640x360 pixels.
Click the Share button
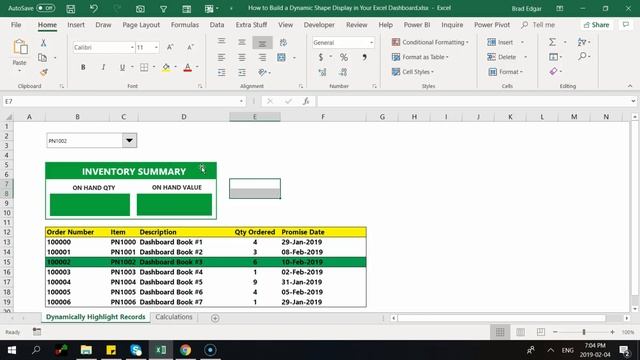(x=596, y=25)
